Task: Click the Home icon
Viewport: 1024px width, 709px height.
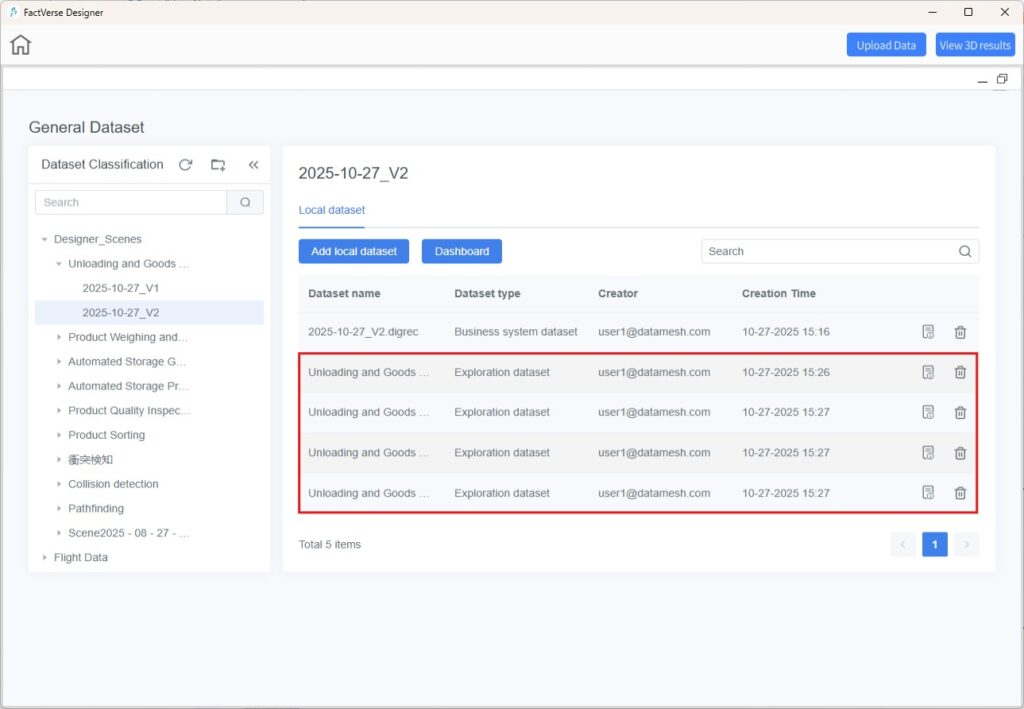Action: click(x=20, y=45)
